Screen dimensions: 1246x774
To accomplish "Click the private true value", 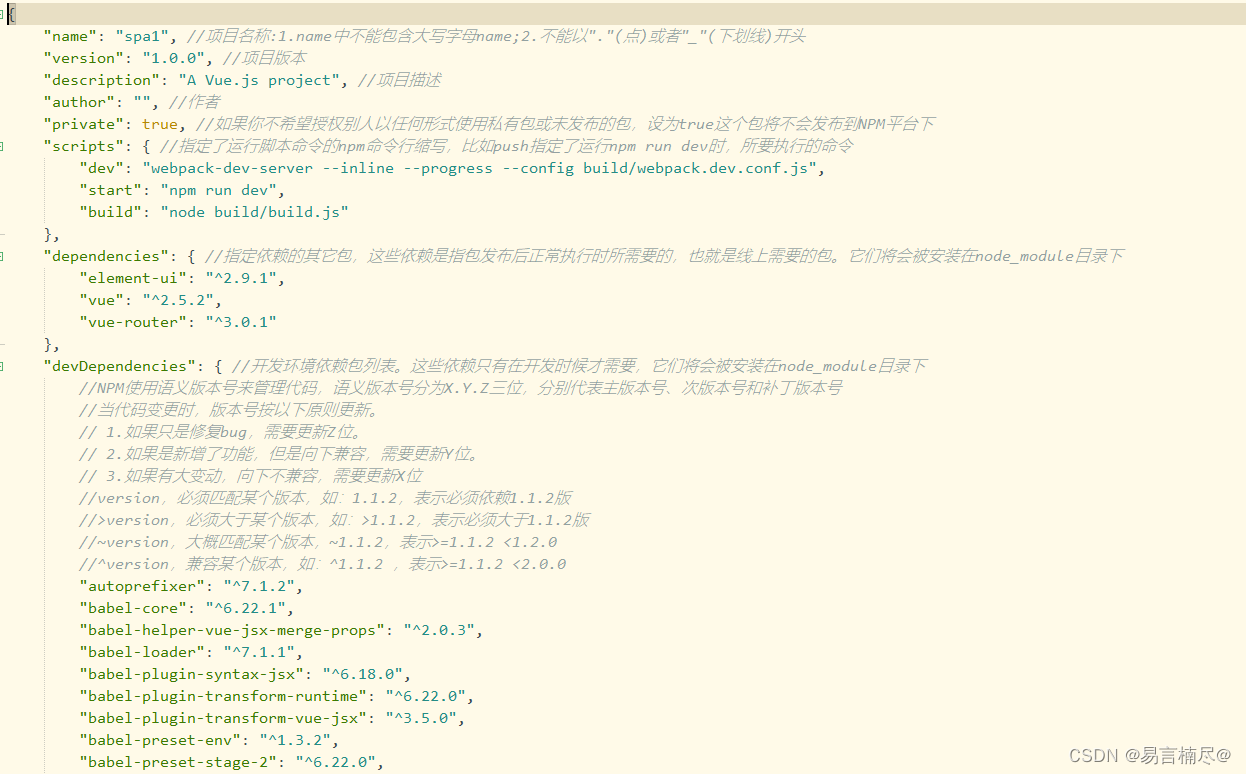I will (x=160, y=123).
